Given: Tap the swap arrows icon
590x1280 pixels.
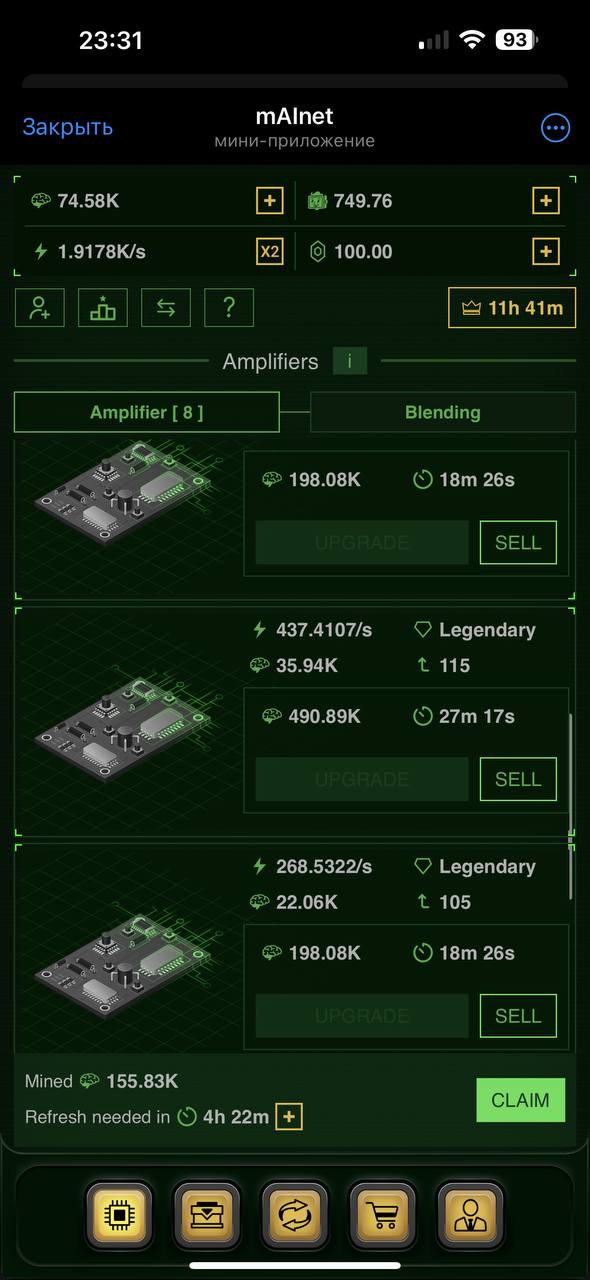Looking at the screenshot, I should point(166,308).
